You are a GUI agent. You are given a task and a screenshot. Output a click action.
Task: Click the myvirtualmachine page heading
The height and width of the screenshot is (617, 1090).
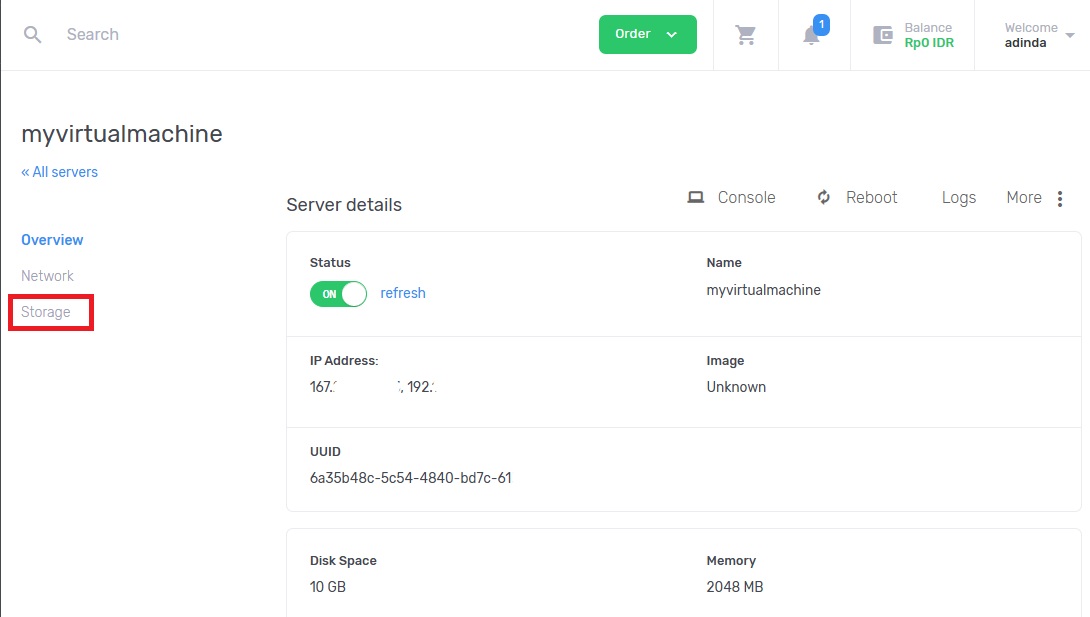(122, 134)
